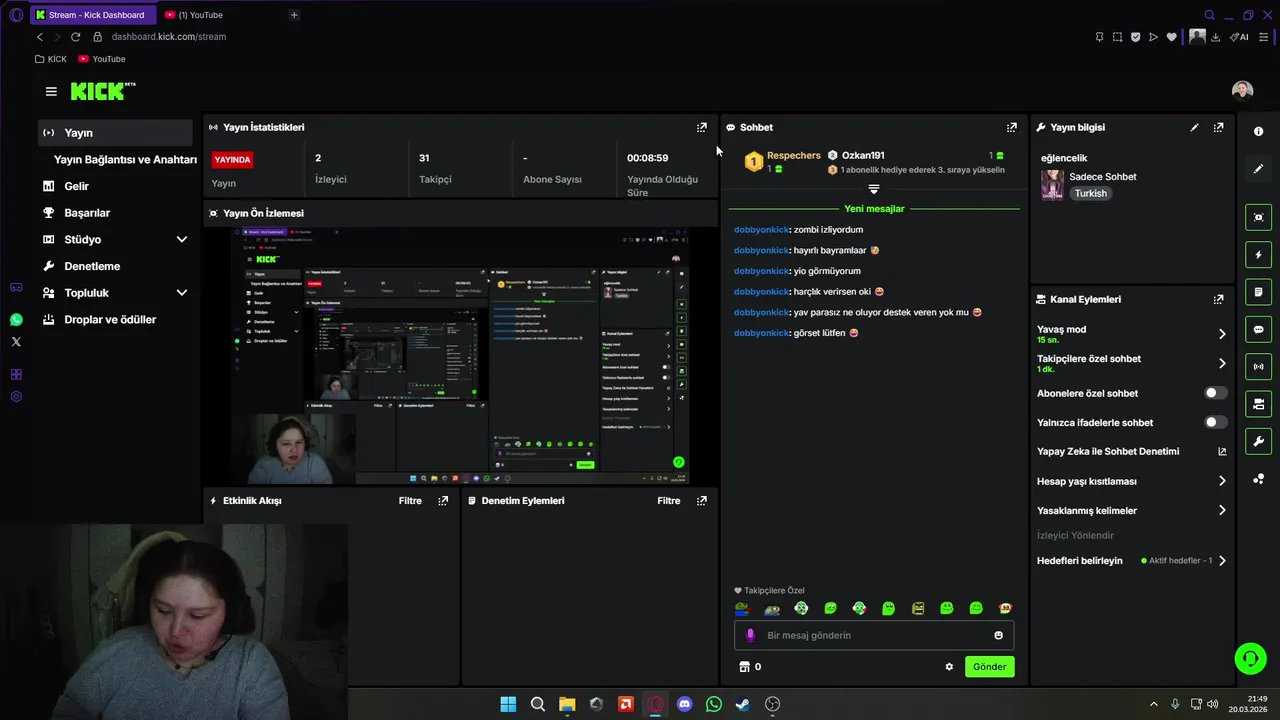Screen dimensions: 1280x720
Task: Pop out the Yayın İstatistikleri panel
Action: click(702, 127)
